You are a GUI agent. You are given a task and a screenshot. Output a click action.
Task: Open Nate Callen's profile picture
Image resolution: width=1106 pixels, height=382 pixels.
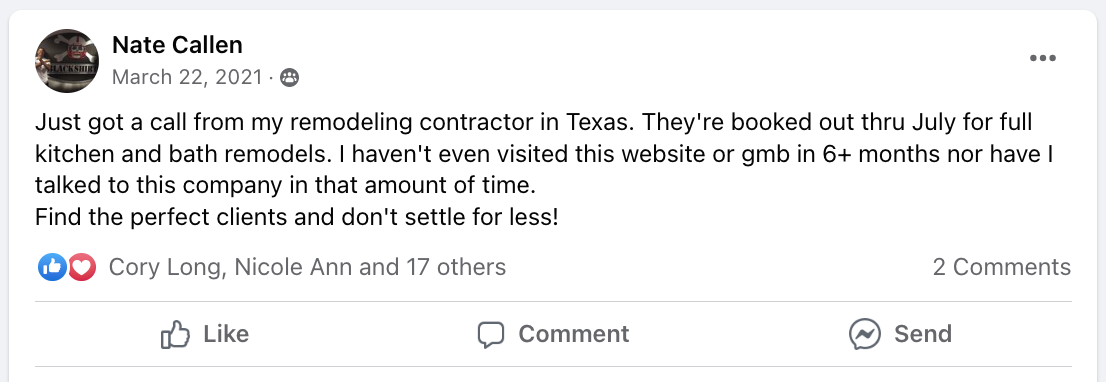tap(66, 61)
